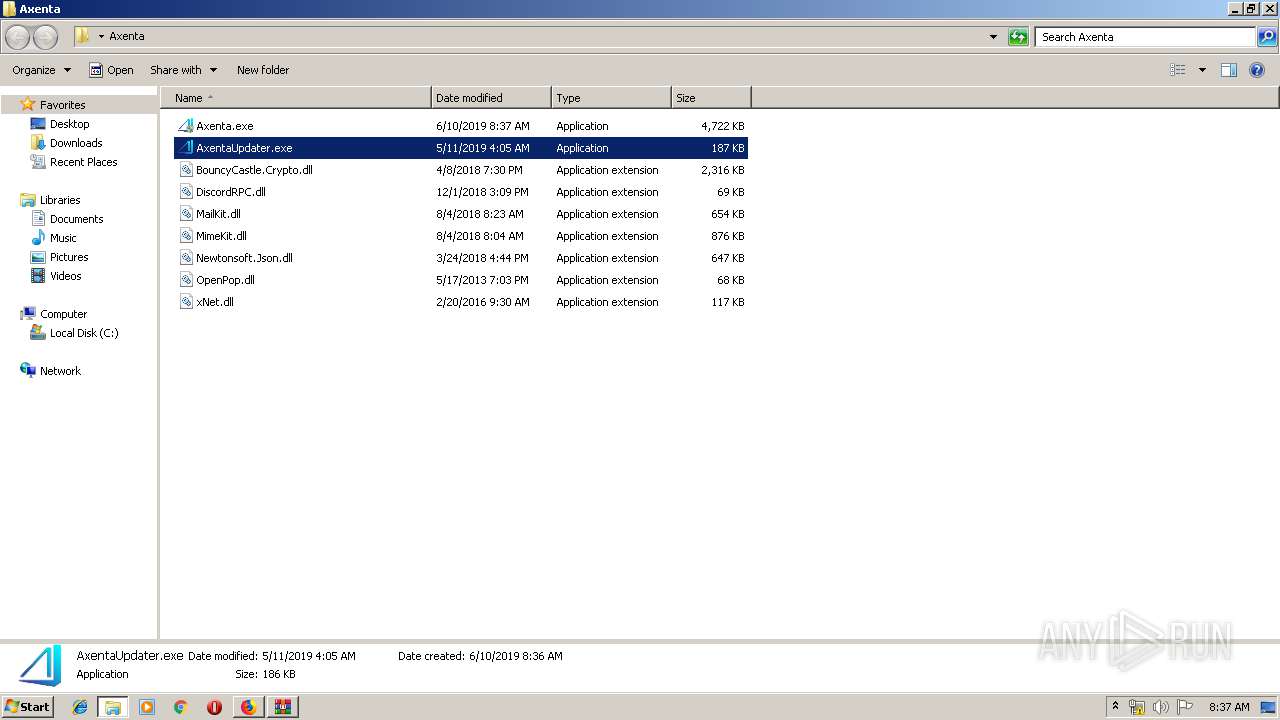Click the Start button
1280x720 pixels.
[x=27, y=707]
